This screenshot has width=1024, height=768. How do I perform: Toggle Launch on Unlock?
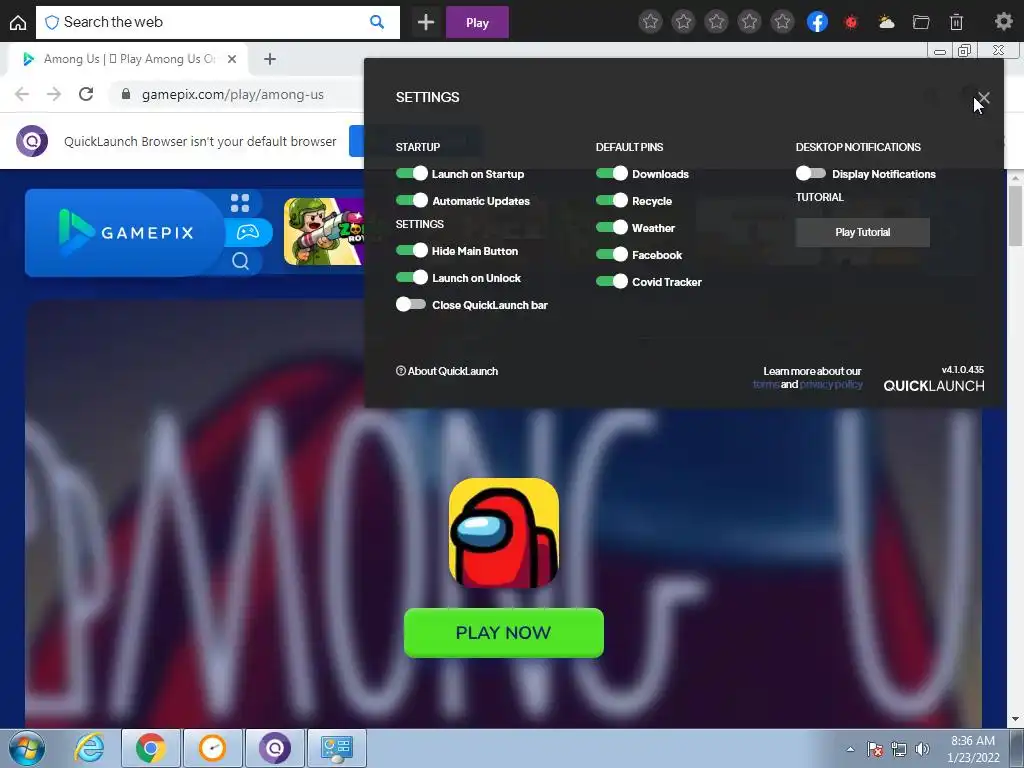pyautogui.click(x=411, y=278)
